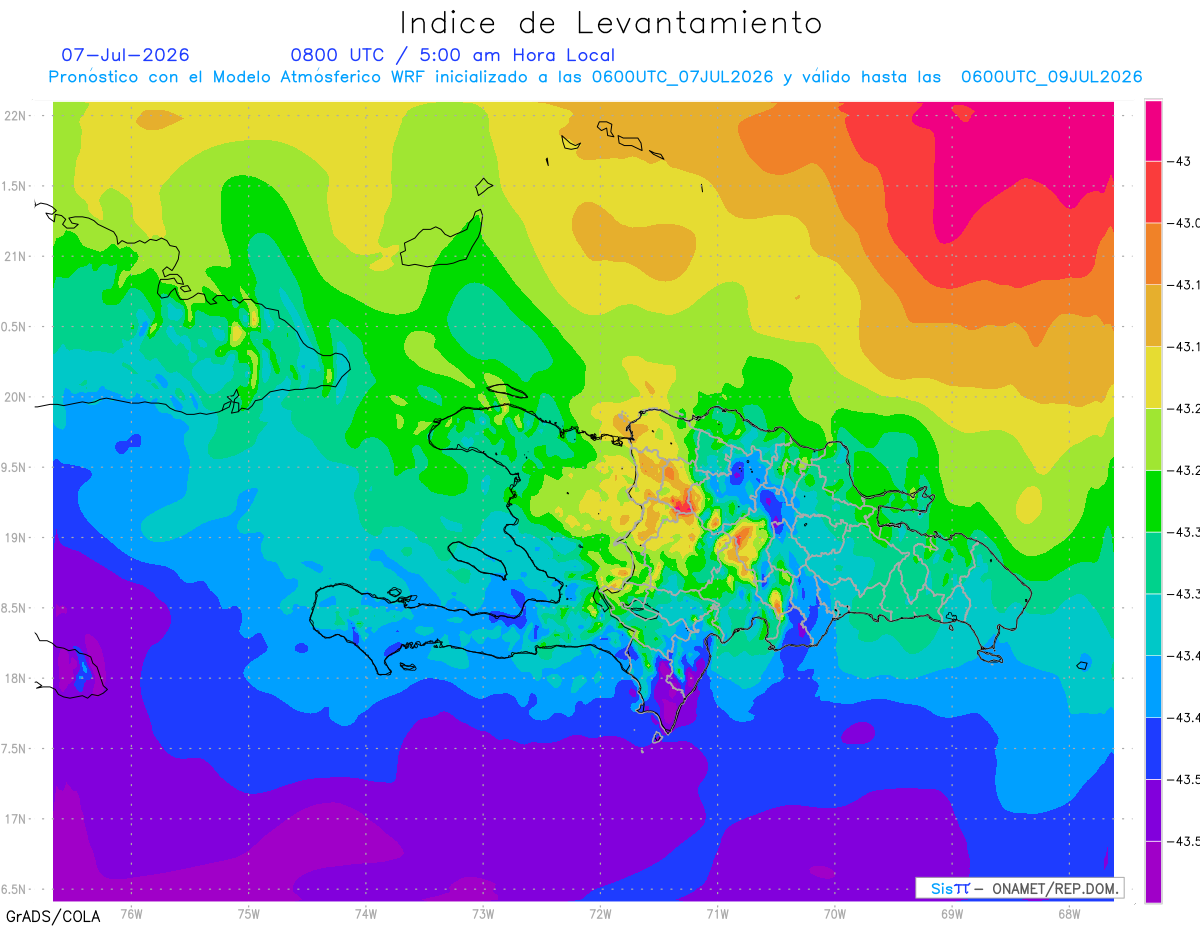Select the turquoise legend swatch
Screen dimensions: 1200x927
[1153, 624]
